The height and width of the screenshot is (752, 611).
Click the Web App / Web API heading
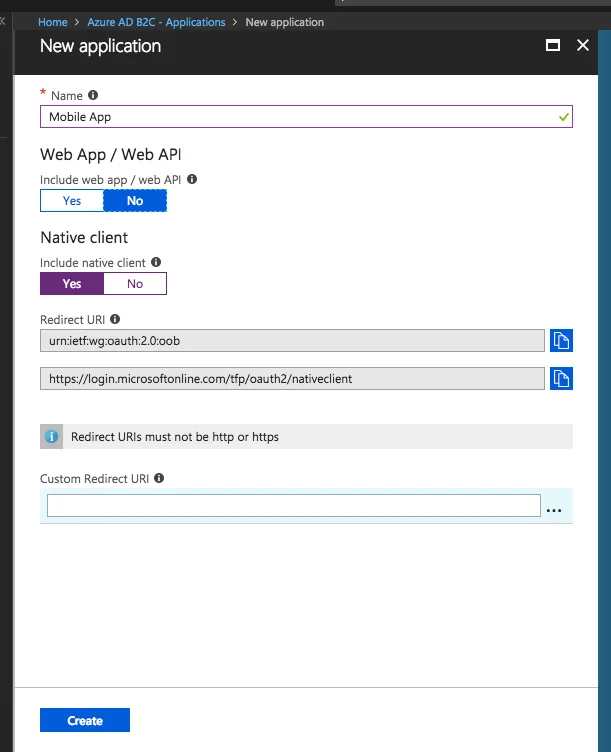pos(111,154)
